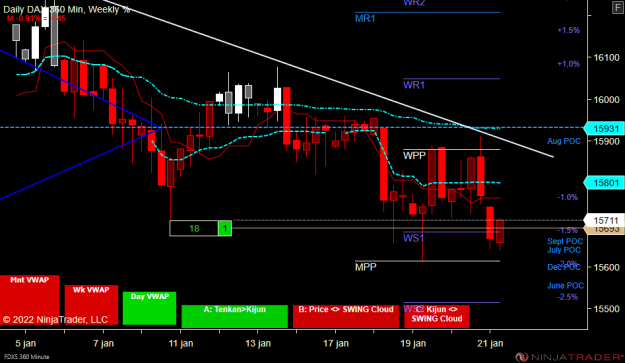625x363 pixels.
Task: Click the 17 jan date on time axis
Action: pos(336,343)
